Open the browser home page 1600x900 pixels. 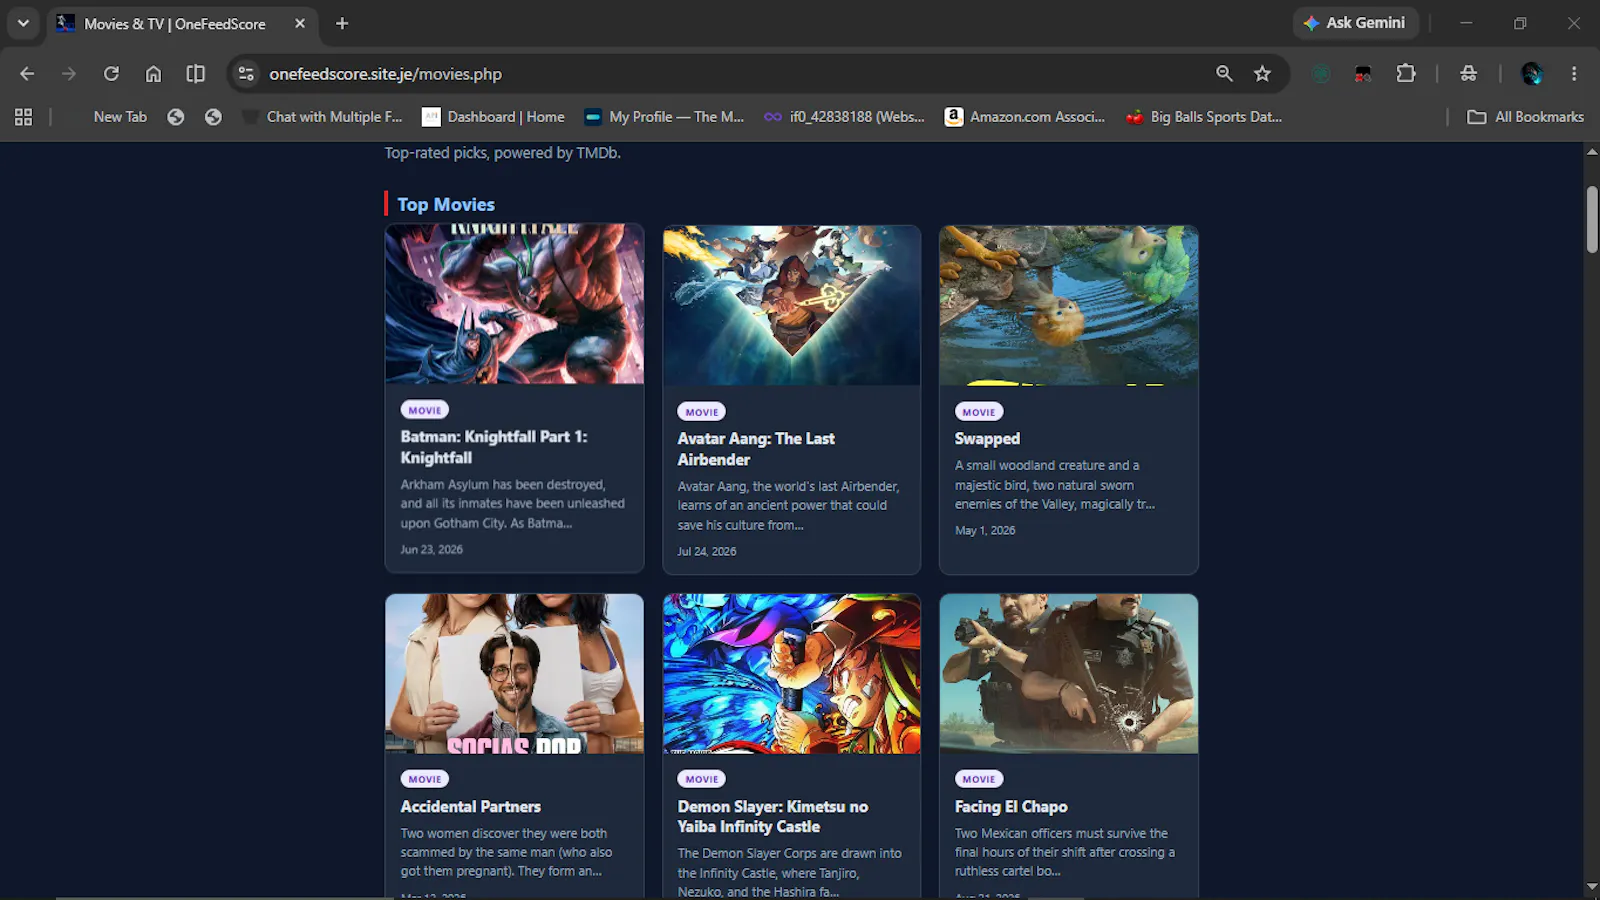(153, 73)
